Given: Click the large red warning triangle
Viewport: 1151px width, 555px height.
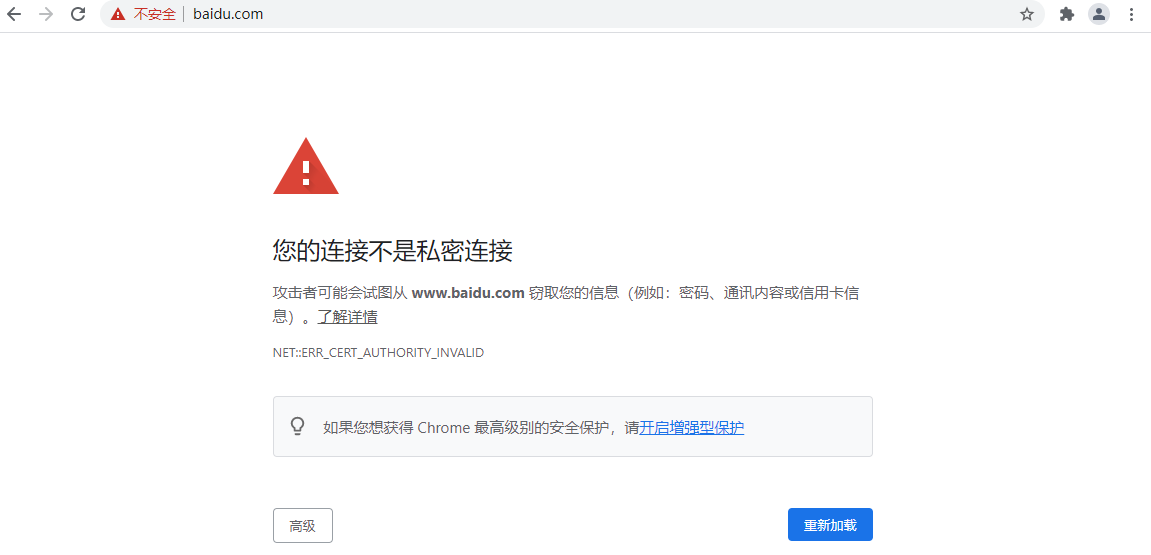Looking at the screenshot, I should (305, 167).
